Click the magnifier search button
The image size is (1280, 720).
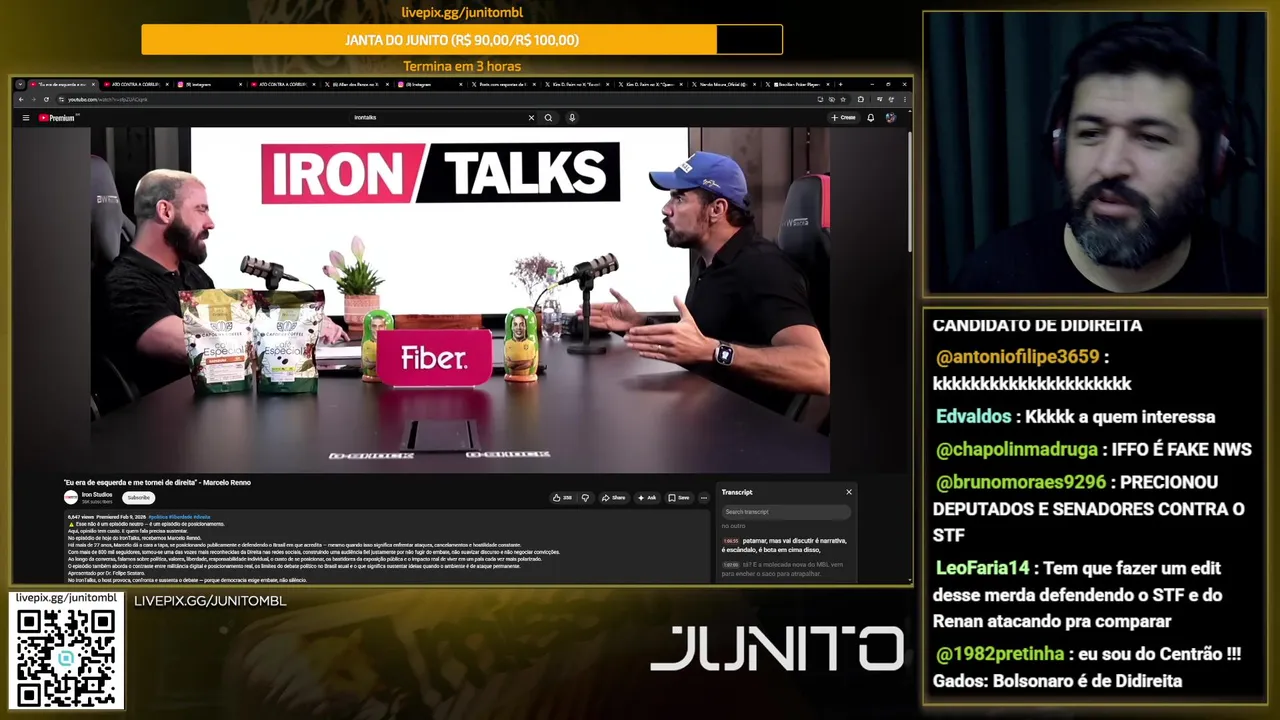548,118
